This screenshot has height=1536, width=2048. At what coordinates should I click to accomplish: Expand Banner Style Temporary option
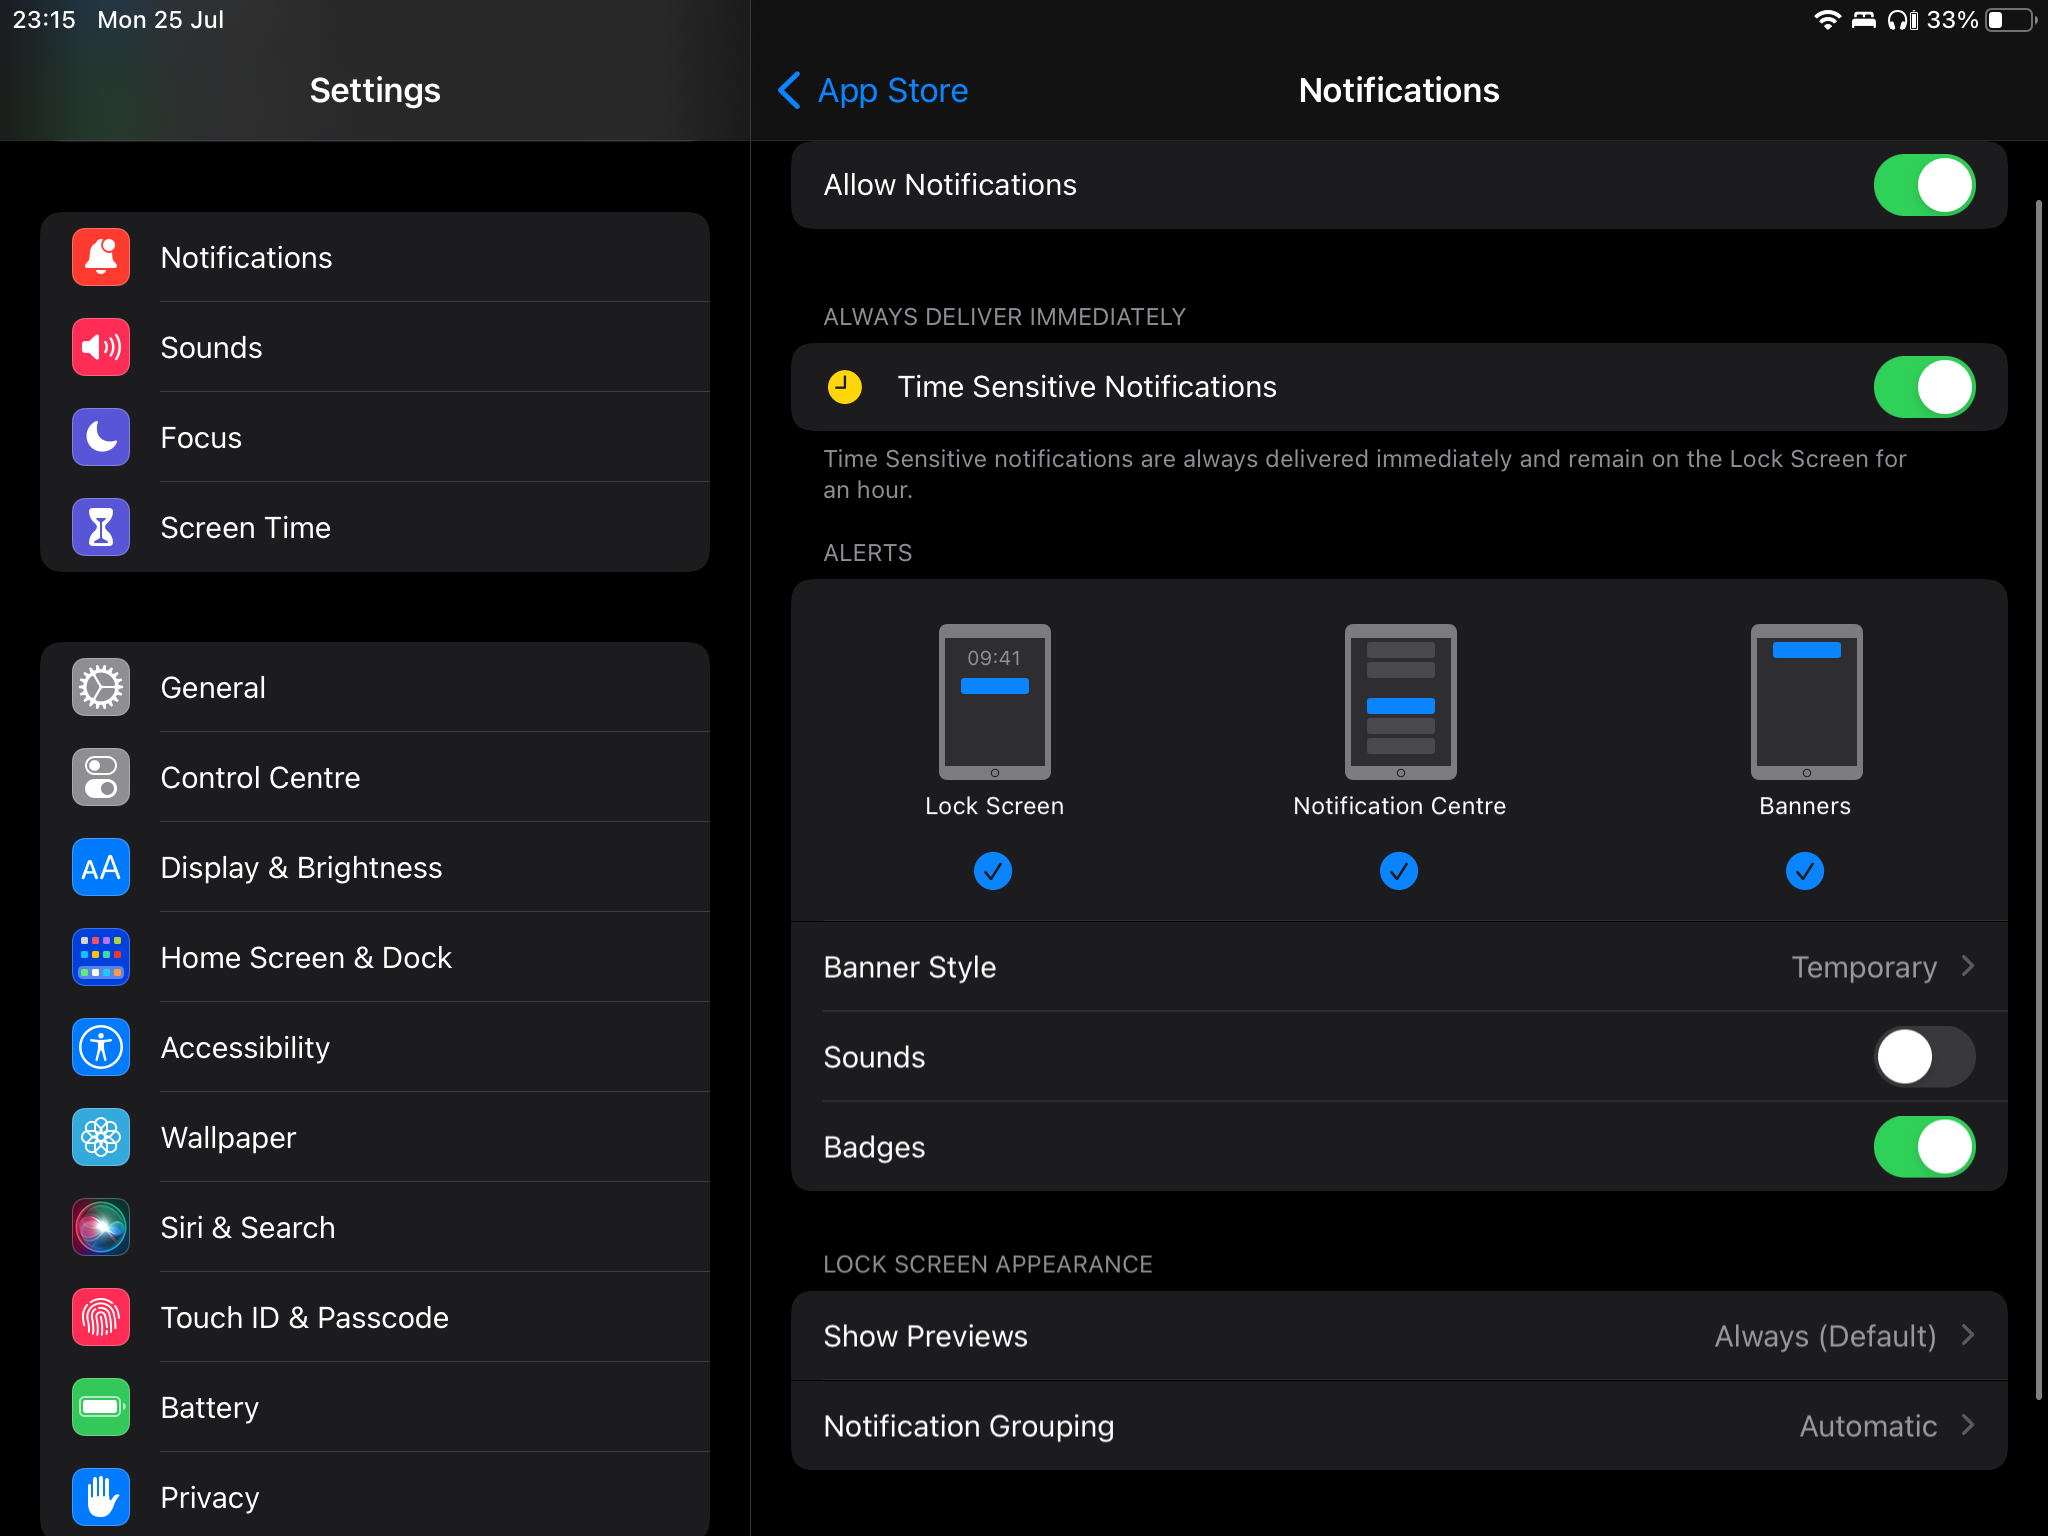coord(1880,967)
